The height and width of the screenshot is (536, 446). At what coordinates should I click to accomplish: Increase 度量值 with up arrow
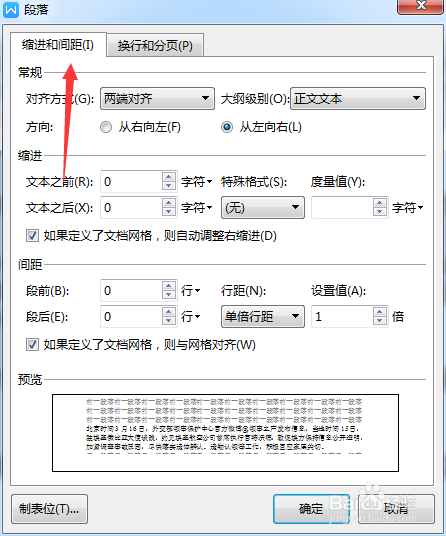tap(379, 203)
